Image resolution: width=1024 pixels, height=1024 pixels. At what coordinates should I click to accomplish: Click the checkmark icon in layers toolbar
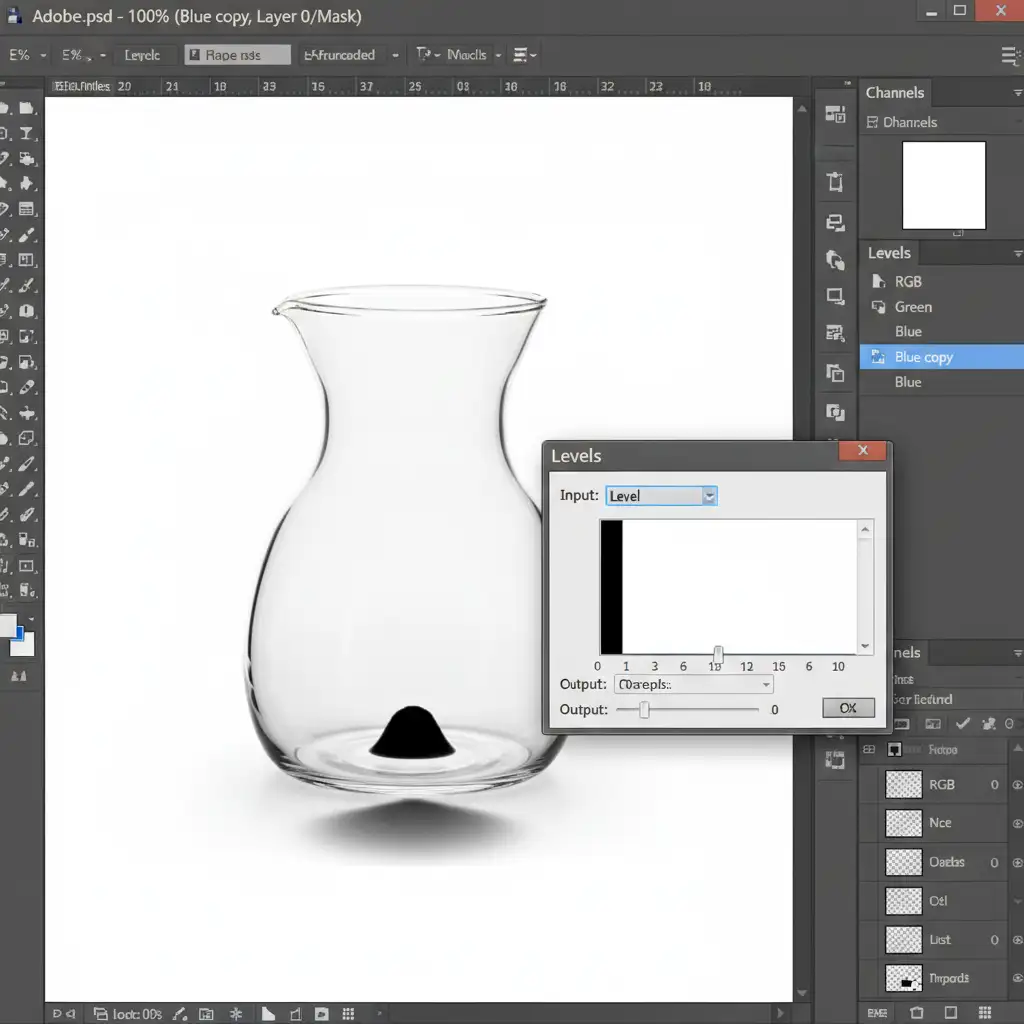coord(962,723)
